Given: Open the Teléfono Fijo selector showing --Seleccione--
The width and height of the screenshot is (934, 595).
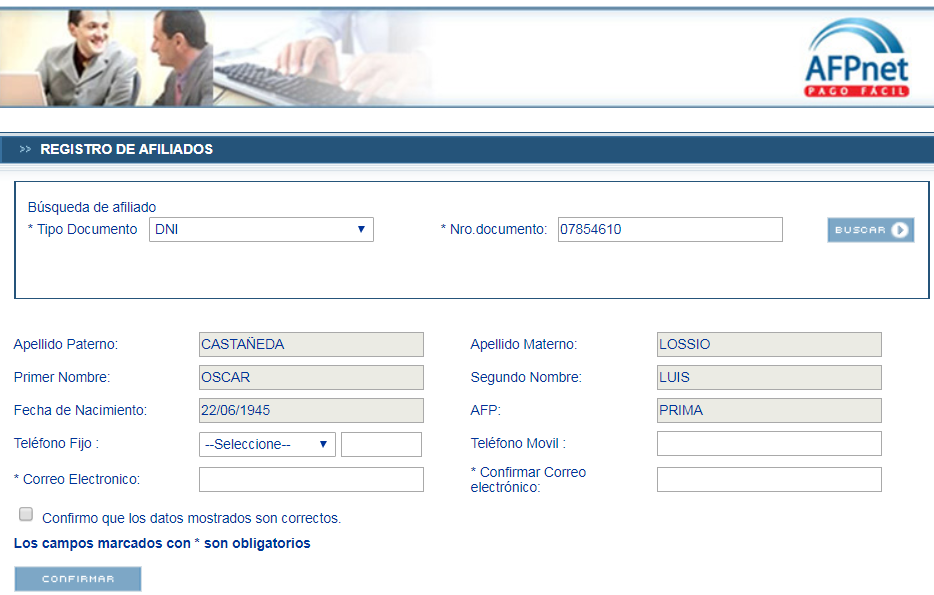Looking at the screenshot, I should pos(267,443).
